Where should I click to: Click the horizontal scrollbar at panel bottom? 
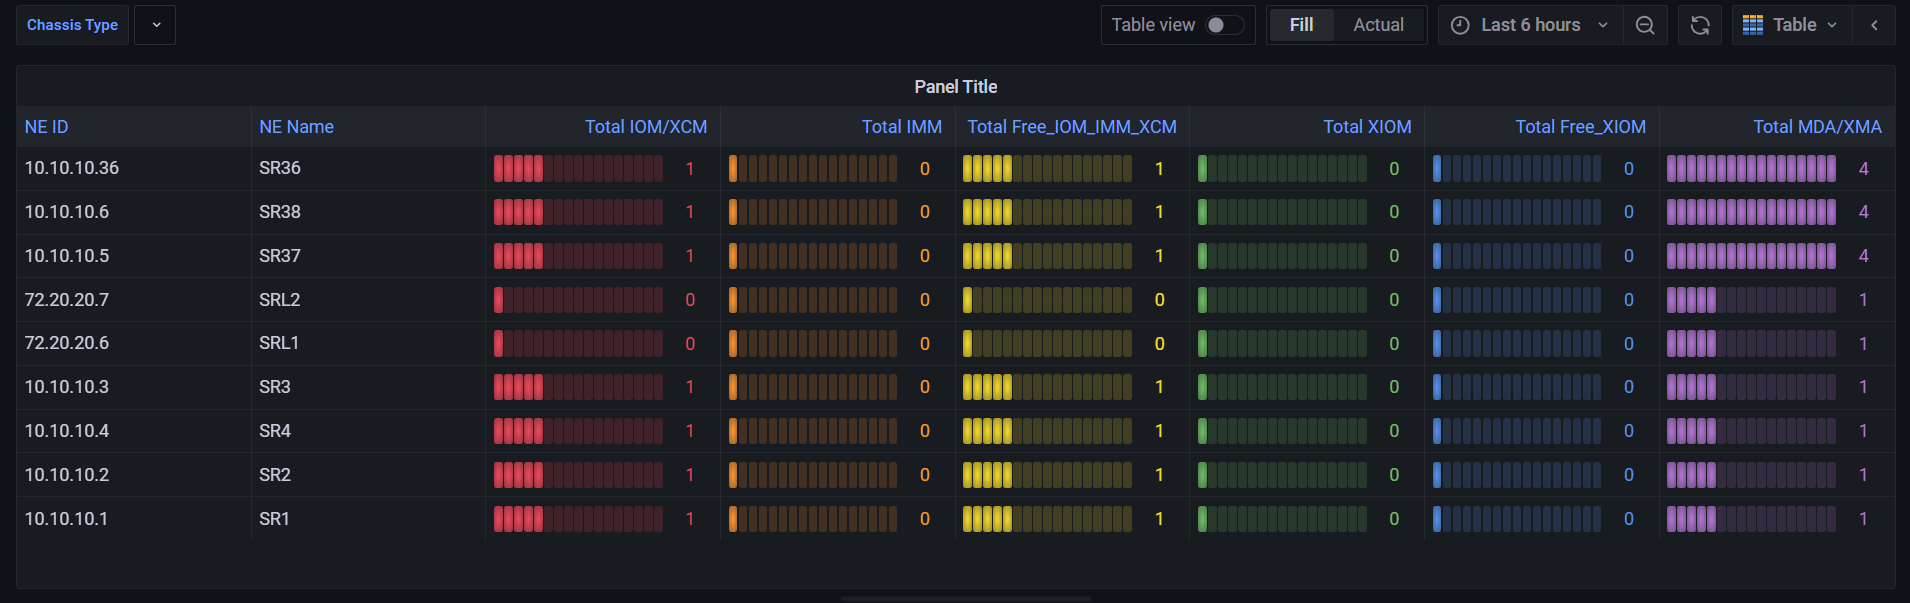(x=965, y=599)
